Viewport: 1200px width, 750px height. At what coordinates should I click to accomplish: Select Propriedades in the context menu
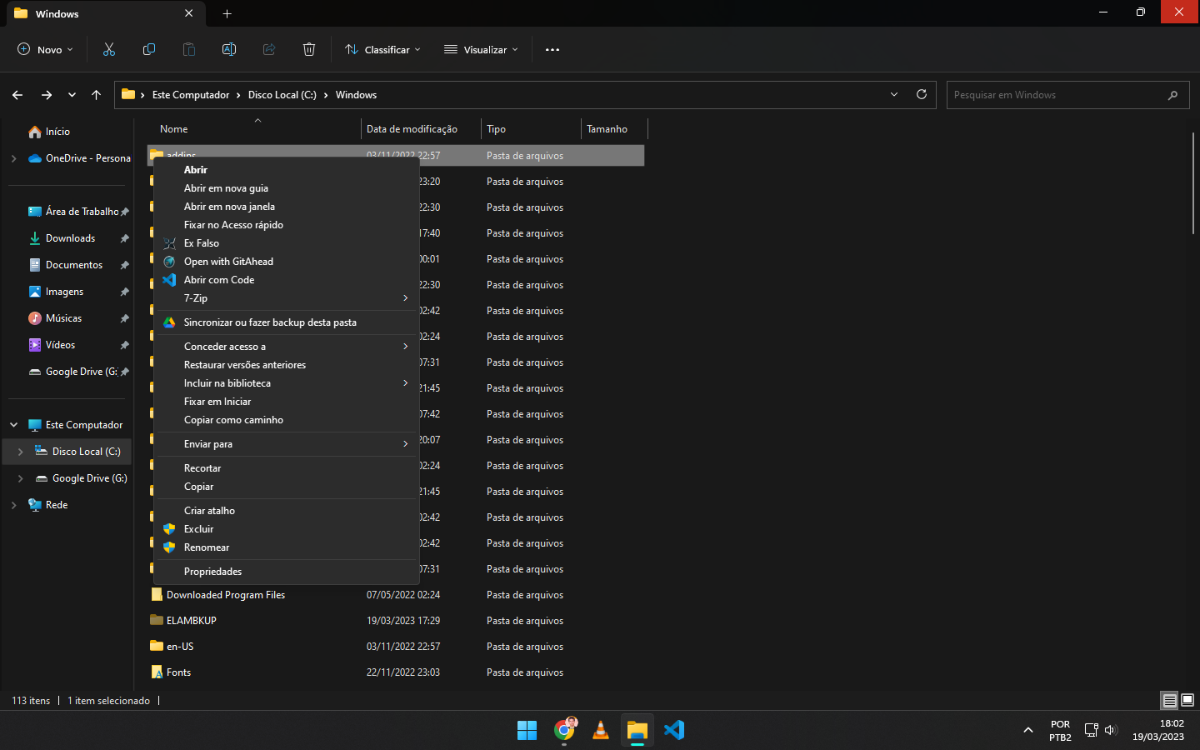213,572
